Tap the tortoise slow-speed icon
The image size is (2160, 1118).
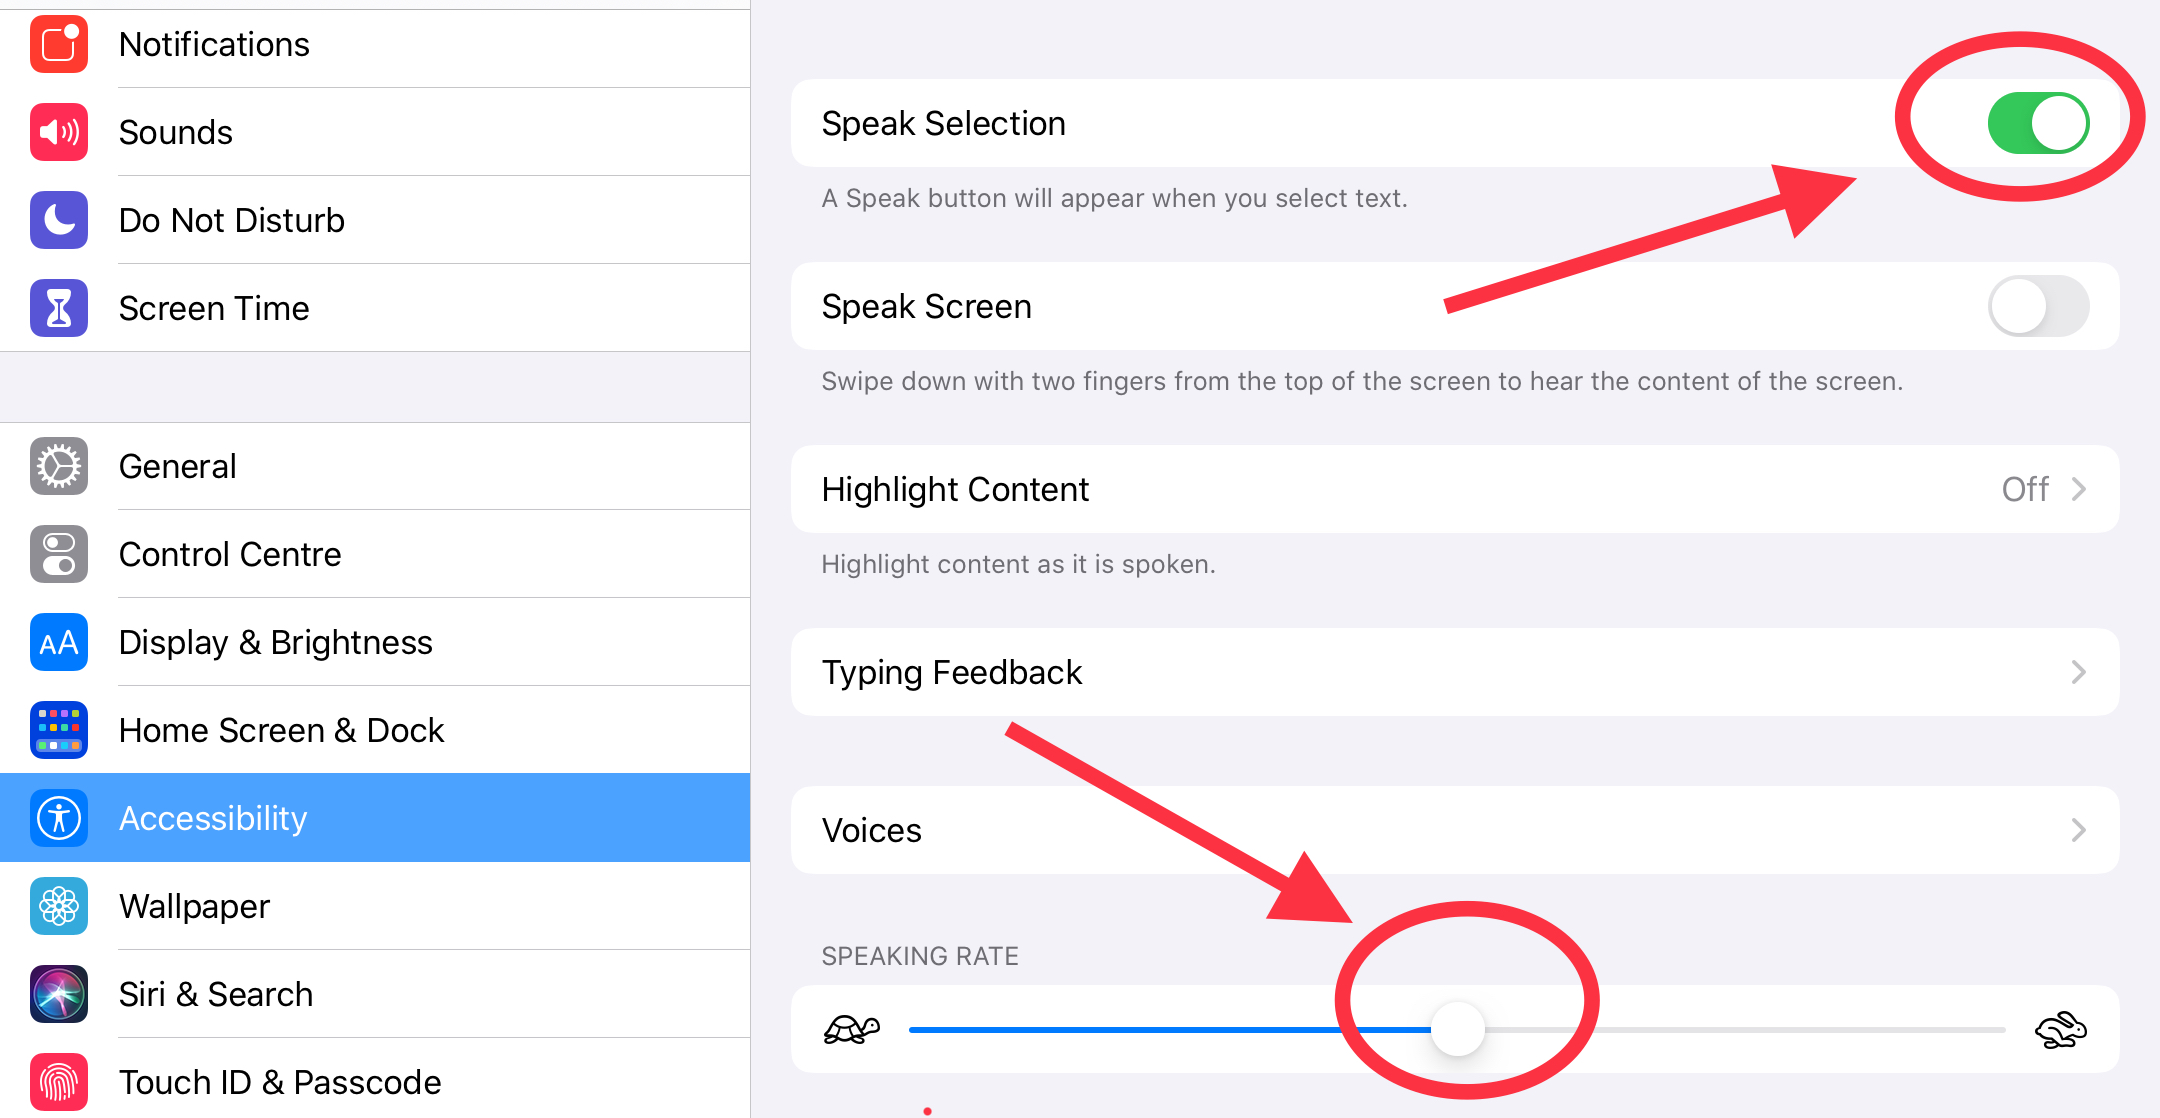click(x=851, y=1029)
